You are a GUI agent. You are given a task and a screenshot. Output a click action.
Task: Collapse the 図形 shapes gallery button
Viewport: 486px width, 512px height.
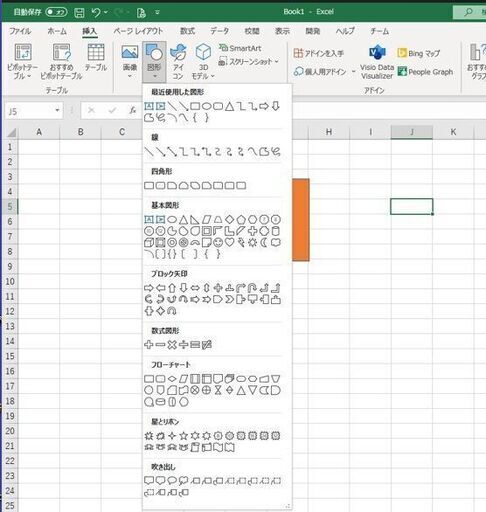(154, 62)
